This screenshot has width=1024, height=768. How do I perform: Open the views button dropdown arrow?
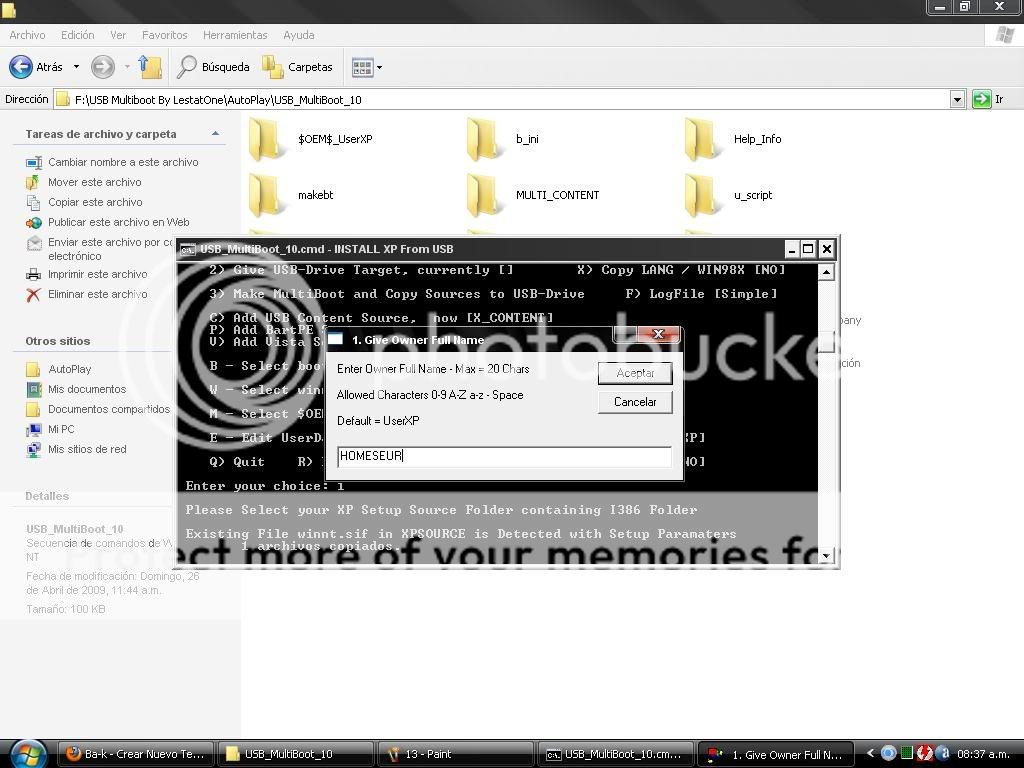(x=379, y=67)
